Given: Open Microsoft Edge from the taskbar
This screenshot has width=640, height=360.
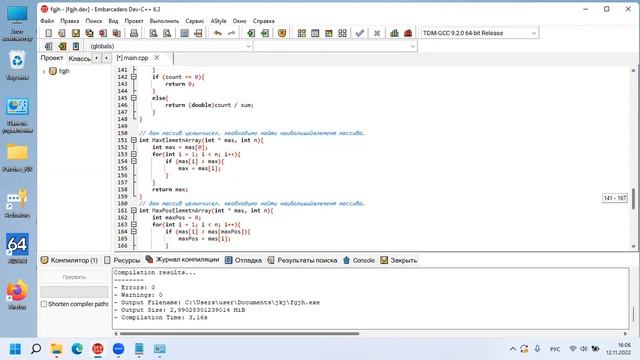Looking at the screenshot, I should (x=77, y=349).
